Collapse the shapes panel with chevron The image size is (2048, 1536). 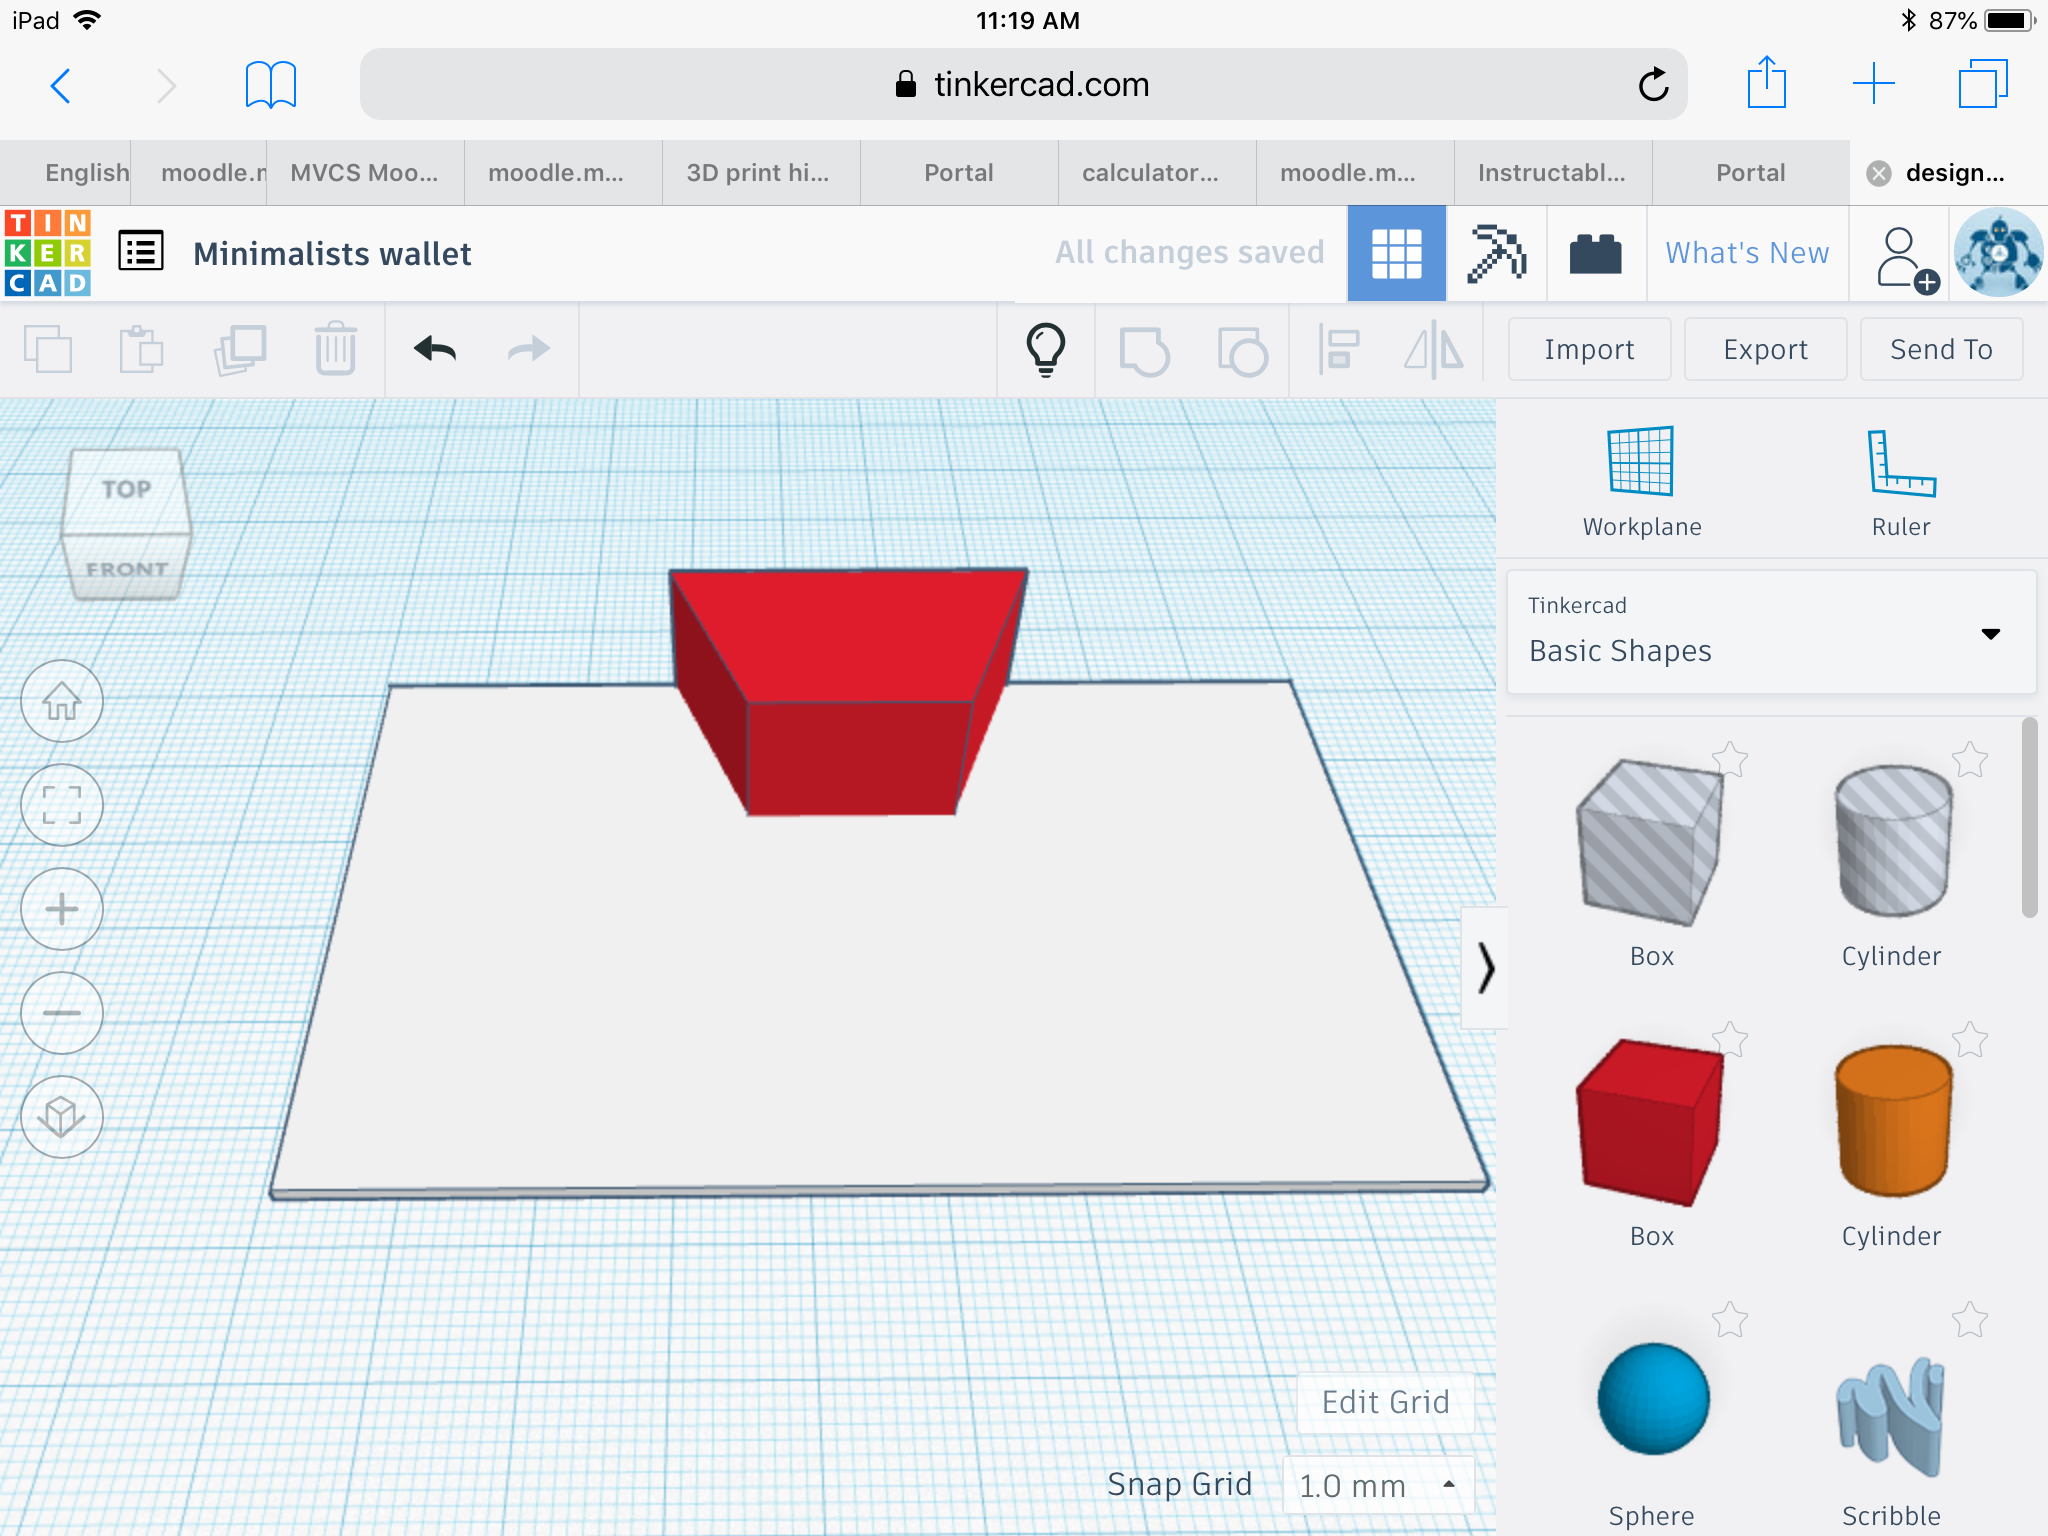click(1485, 968)
